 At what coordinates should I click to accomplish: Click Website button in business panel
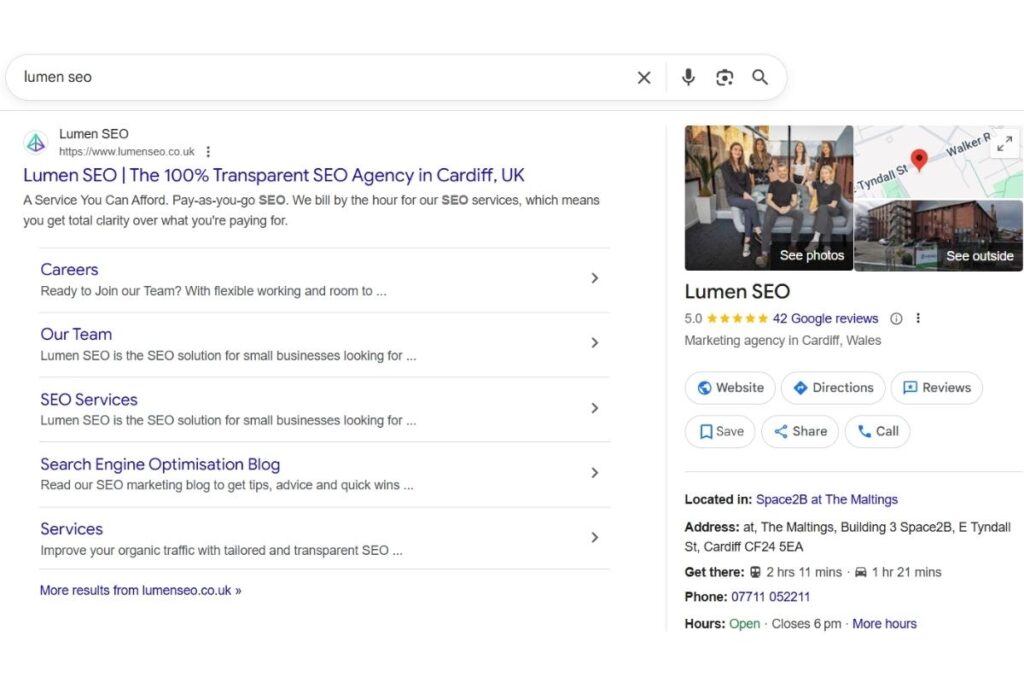[x=730, y=388]
